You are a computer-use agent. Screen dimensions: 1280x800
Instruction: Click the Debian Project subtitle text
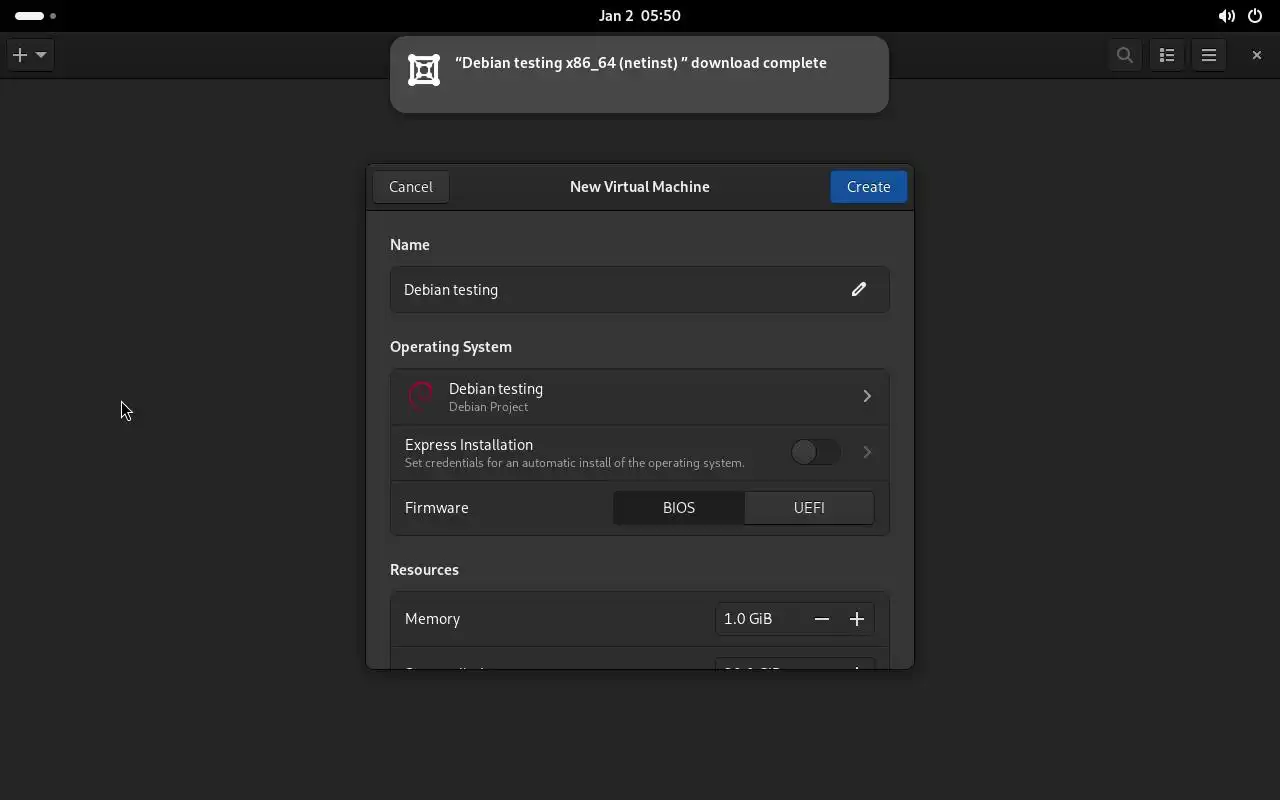[x=489, y=407]
